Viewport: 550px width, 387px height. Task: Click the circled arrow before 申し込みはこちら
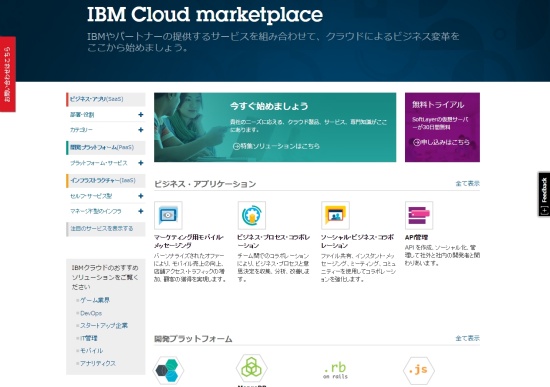(417, 142)
